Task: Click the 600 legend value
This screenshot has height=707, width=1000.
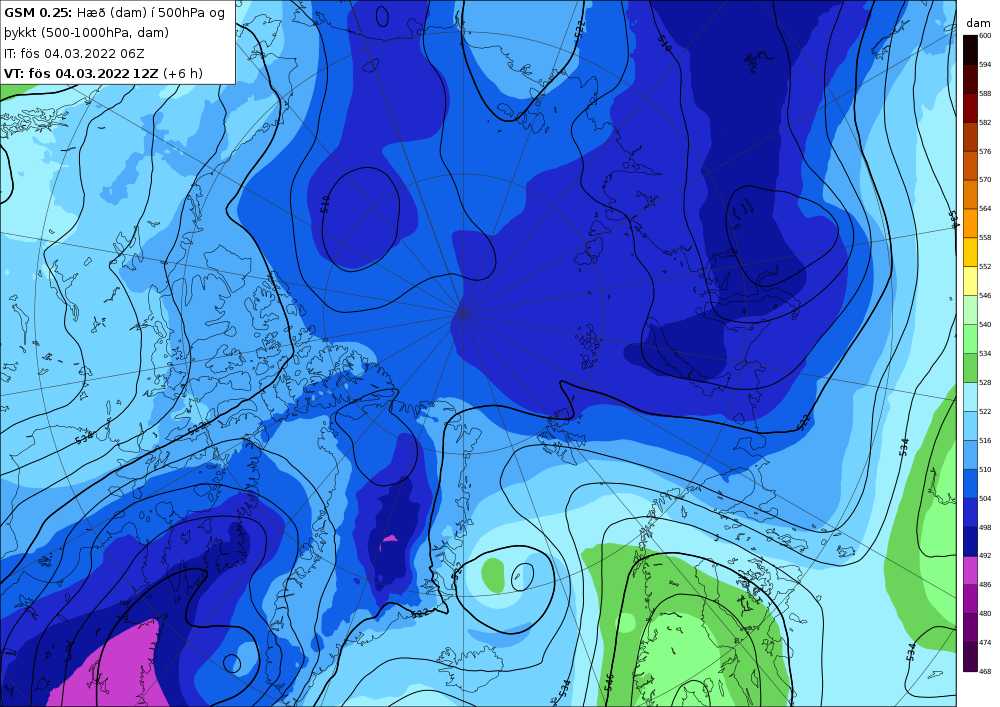Action: (x=985, y=36)
